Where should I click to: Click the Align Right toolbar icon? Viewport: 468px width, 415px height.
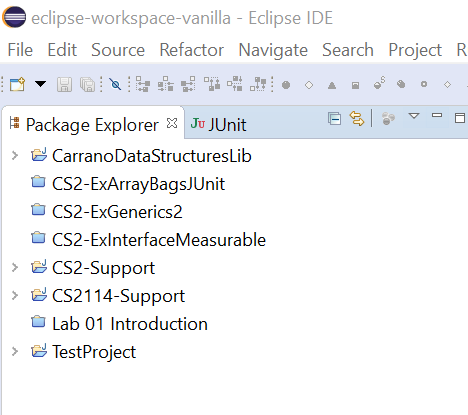tap(188, 84)
